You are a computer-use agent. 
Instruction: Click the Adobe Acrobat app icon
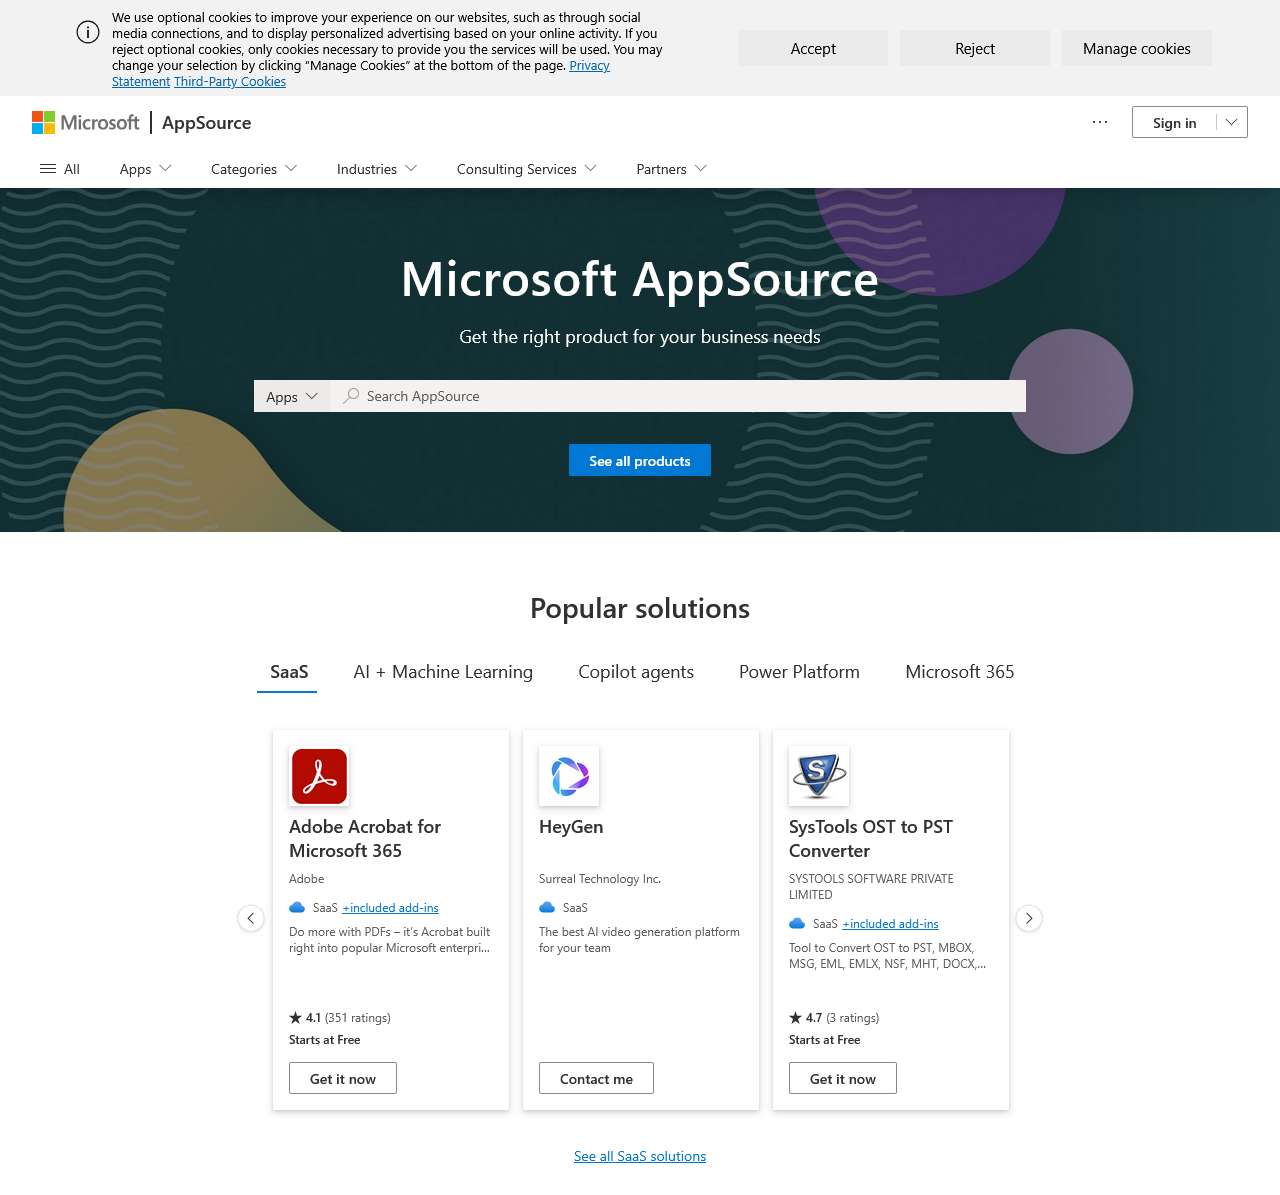(x=319, y=776)
